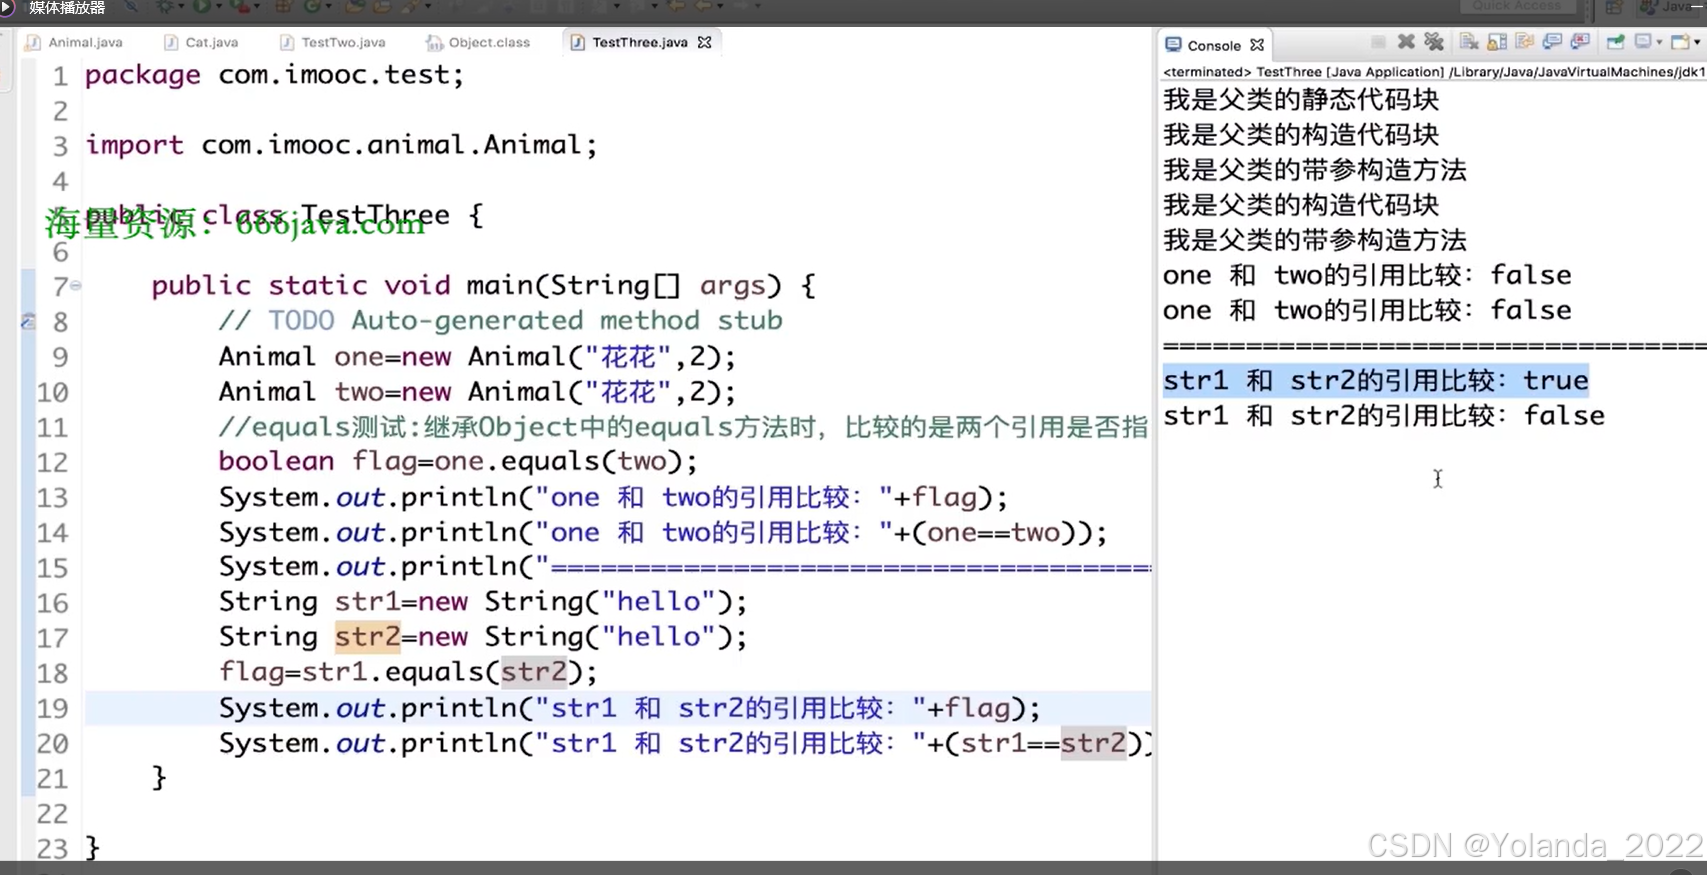The height and width of the screenshot is (875, 1707).
Task: Expand the Open Console dropdown arrow
Action: coord(1697,43)
